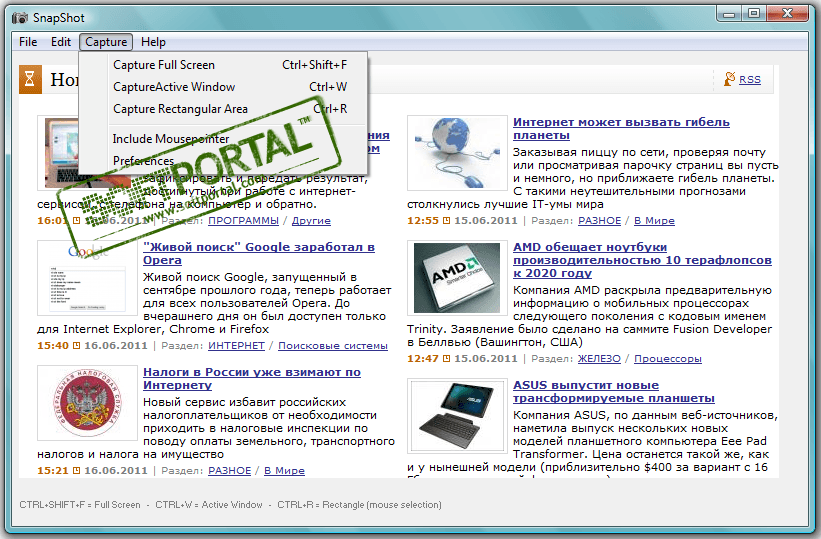
Task: Click the Процессоры link
Action: (x=668, y=359)
